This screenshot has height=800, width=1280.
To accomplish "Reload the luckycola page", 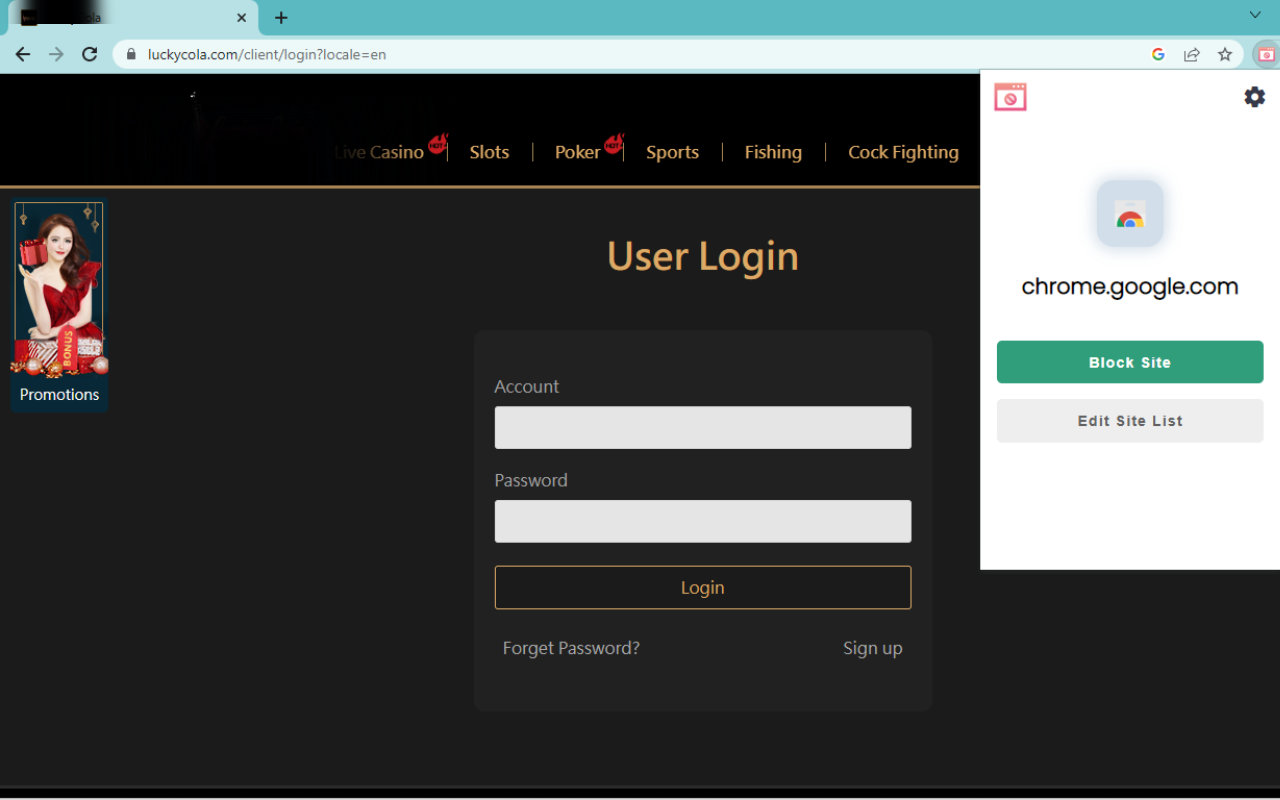I will (90, 54).
